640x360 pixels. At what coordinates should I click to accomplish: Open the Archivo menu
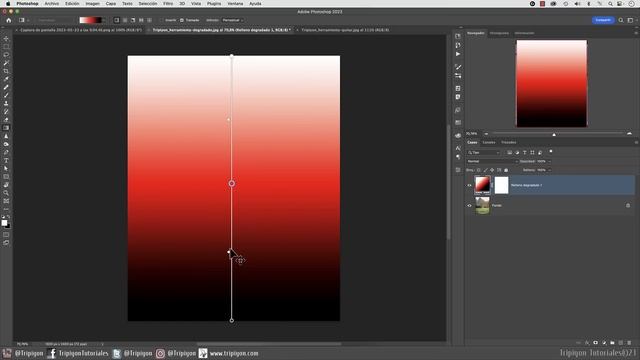coord(52,4)
